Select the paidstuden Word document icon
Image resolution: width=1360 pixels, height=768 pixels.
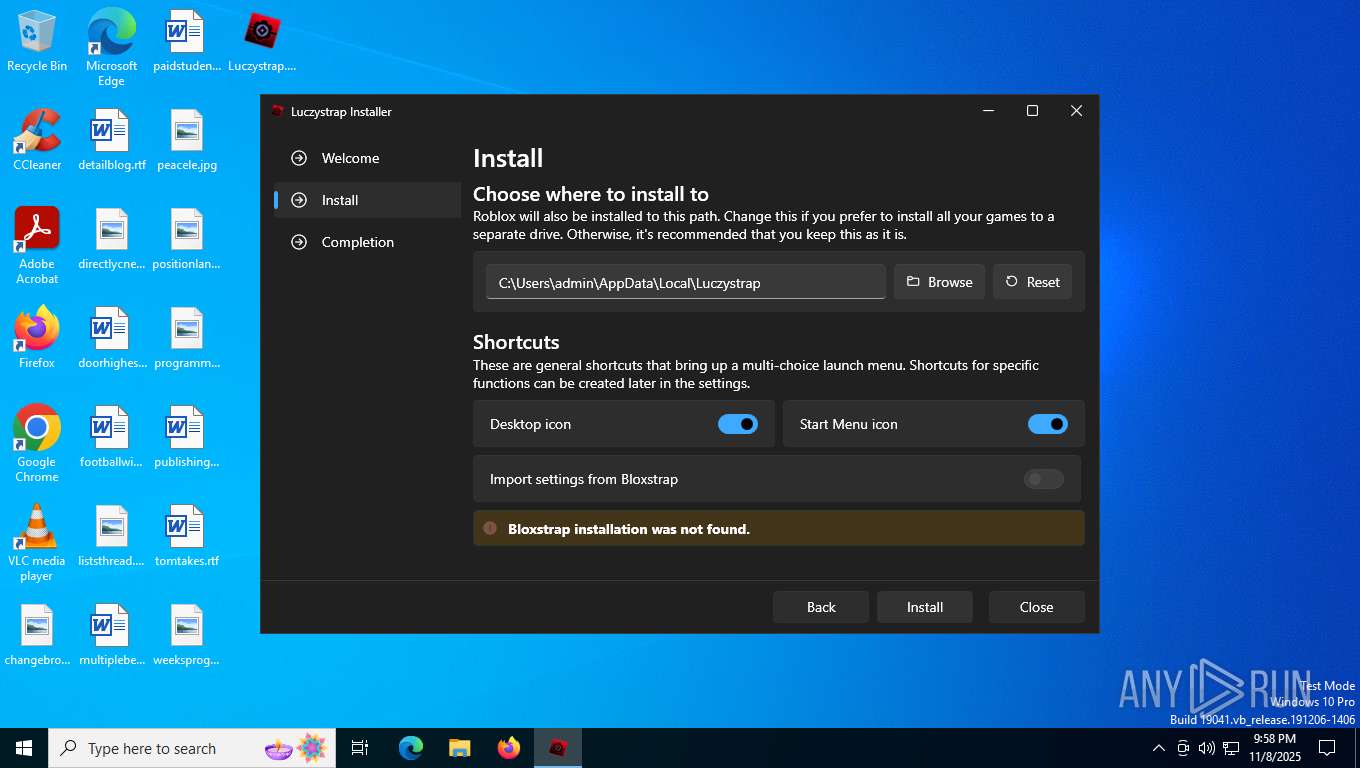coord(186,41)
